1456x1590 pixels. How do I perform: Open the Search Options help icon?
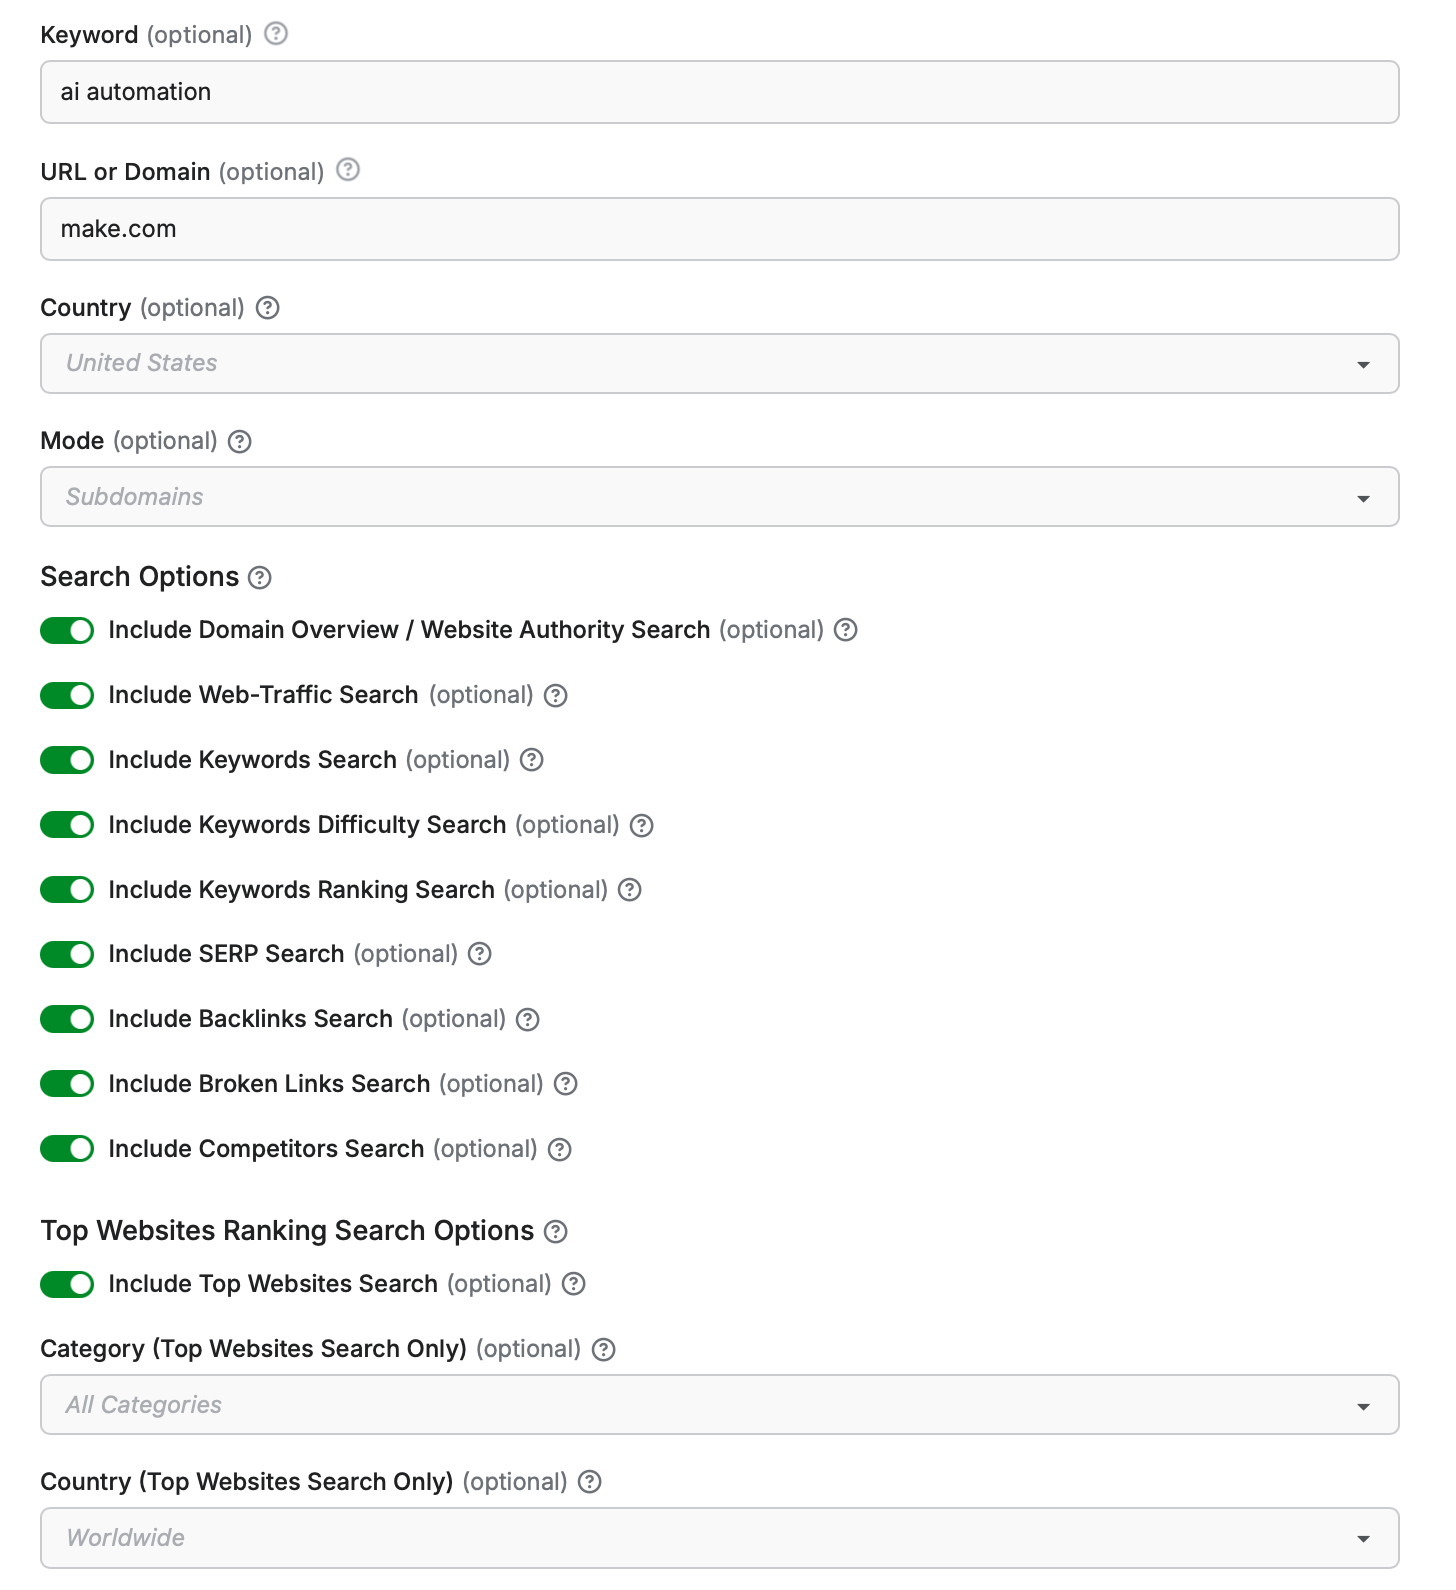point(260,577)
